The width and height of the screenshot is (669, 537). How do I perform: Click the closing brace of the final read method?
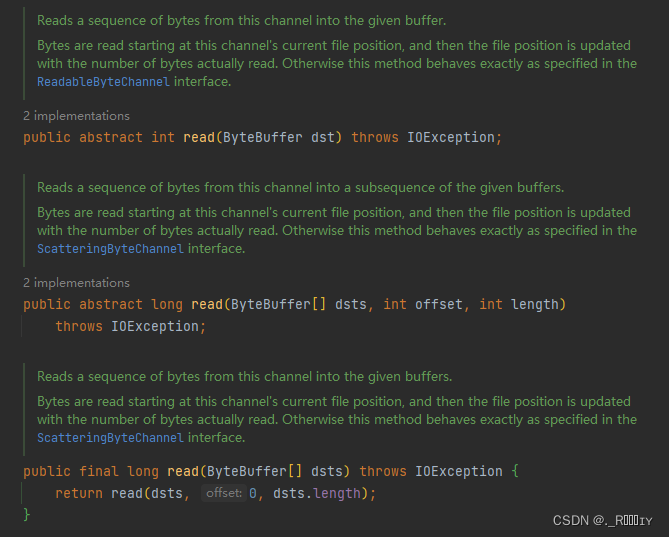[26, 514]
